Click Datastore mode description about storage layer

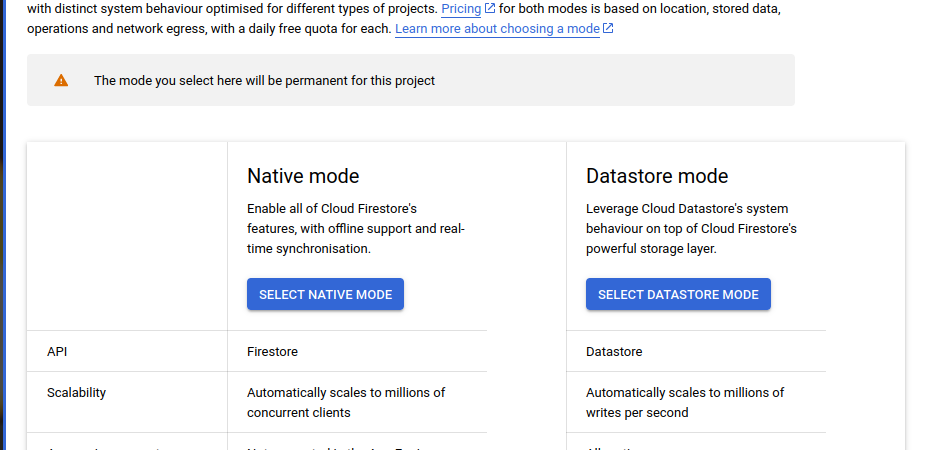[691, 229]
